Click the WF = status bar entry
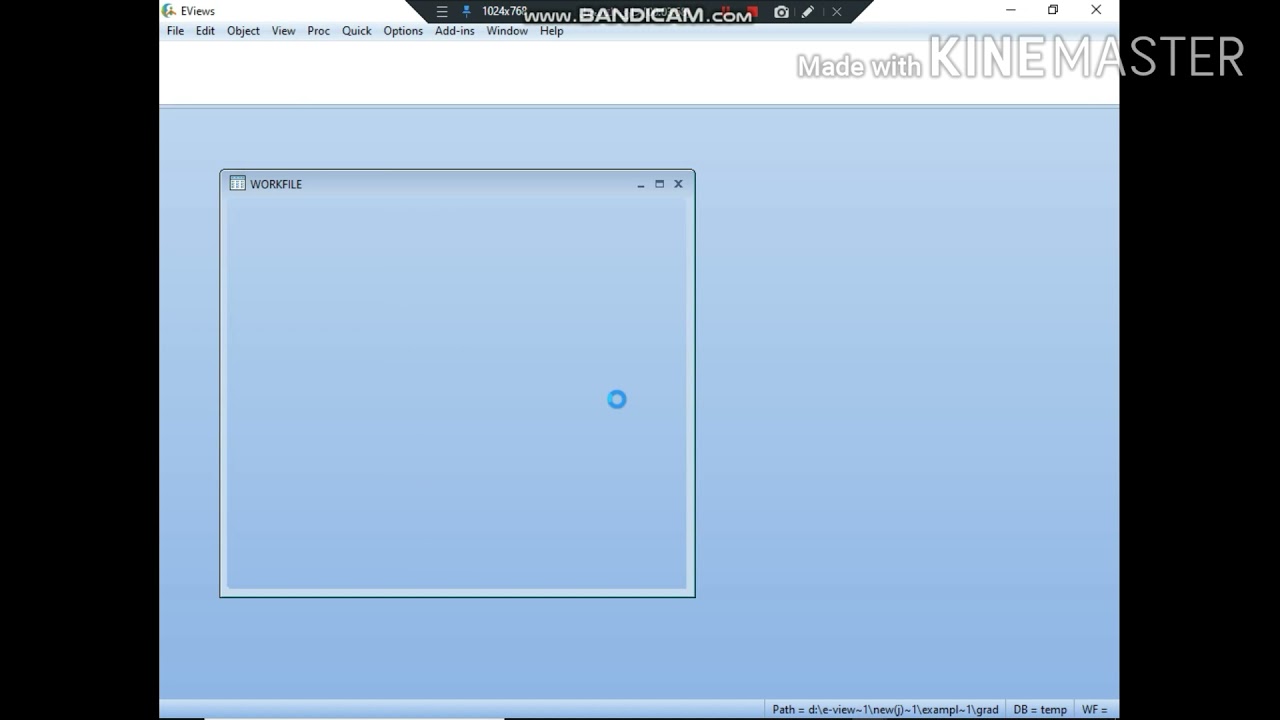This screenshot has height=720, width=1280. [1095, 709]
